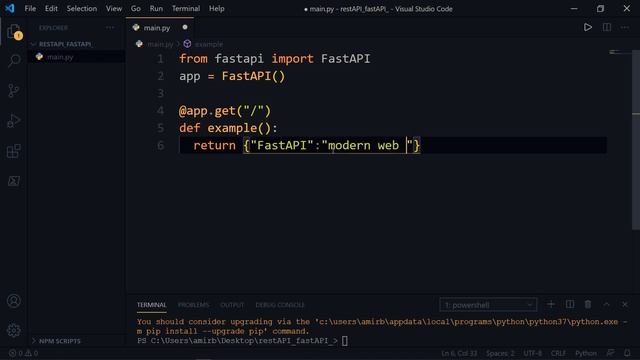Kill the terminal with trash icon

[x=588, y=304]
